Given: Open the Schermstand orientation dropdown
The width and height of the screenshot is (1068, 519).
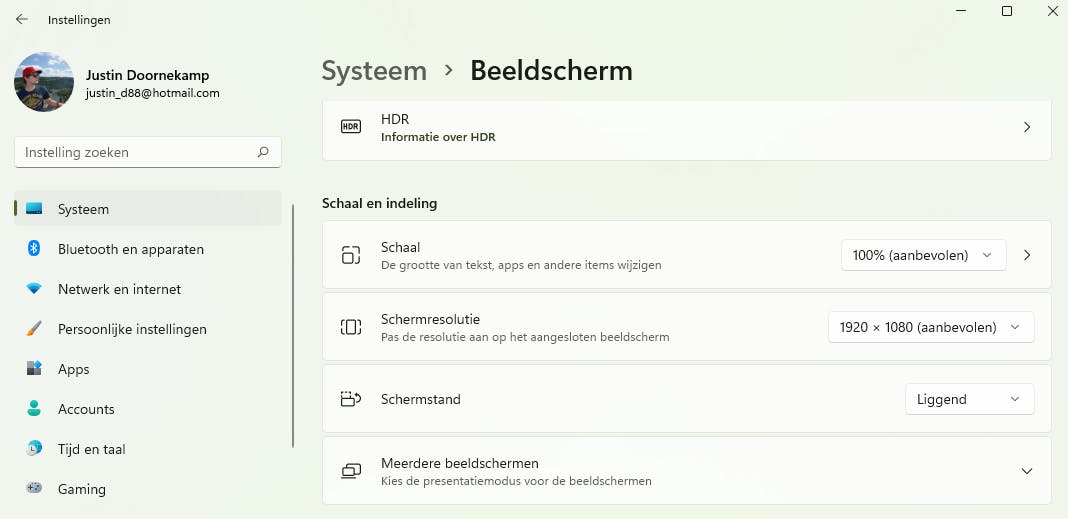Looking at the screenshot, I should point(968,399).
